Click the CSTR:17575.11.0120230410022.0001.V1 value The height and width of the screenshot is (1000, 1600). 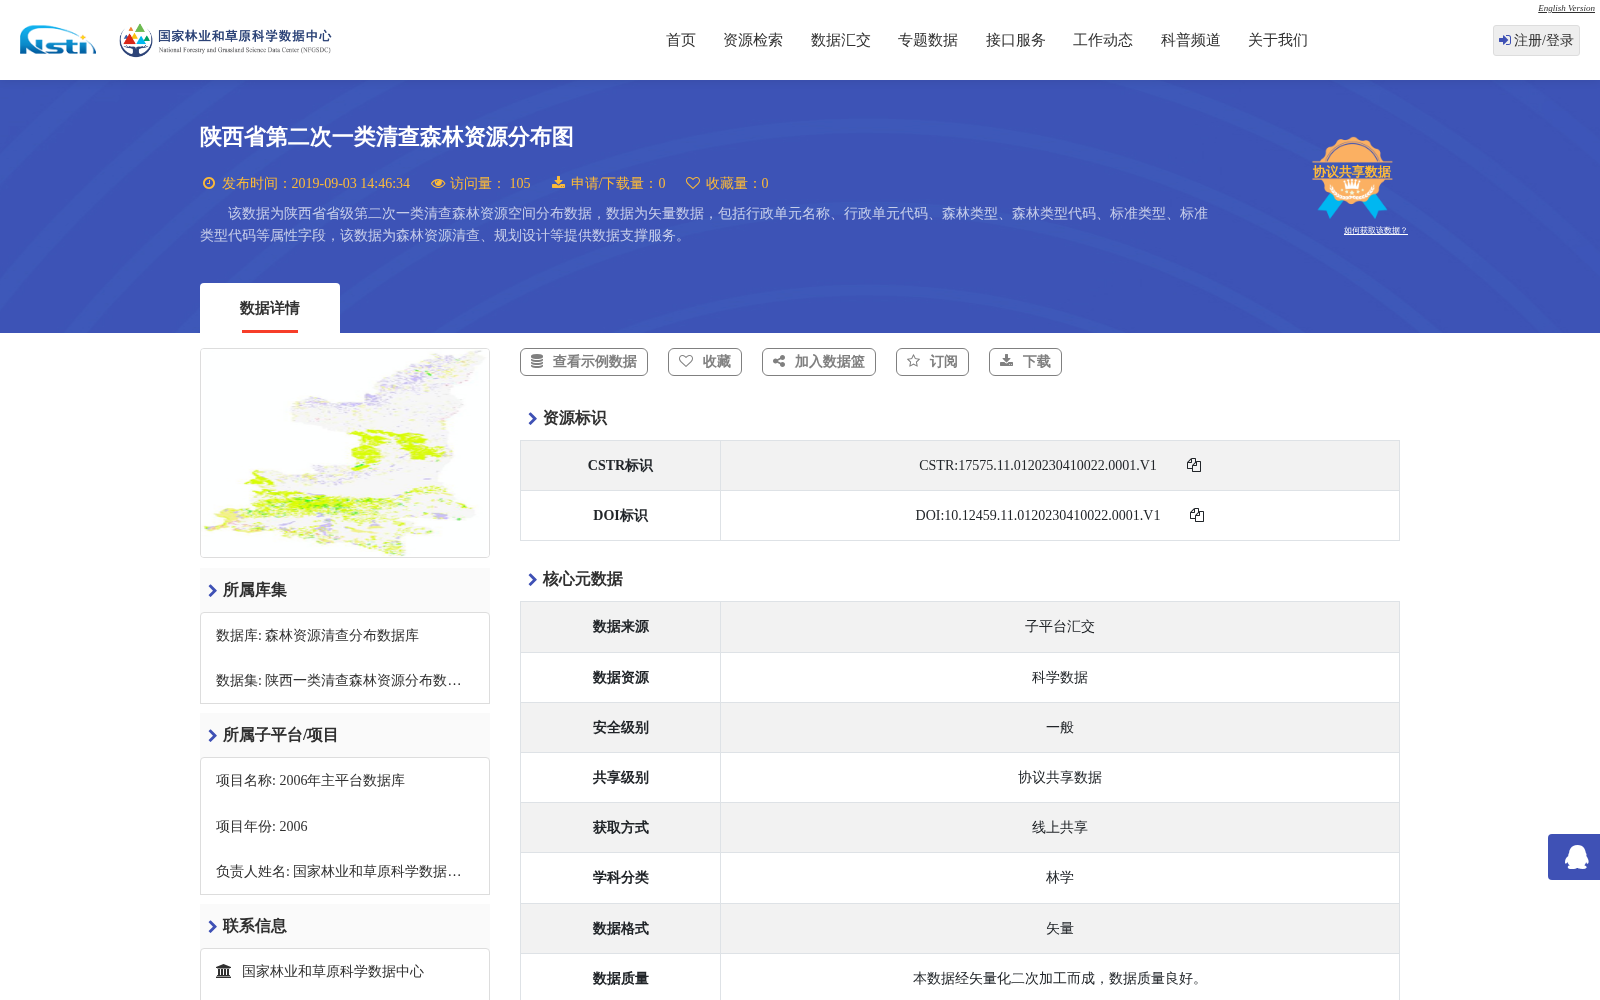point(1037,466)
